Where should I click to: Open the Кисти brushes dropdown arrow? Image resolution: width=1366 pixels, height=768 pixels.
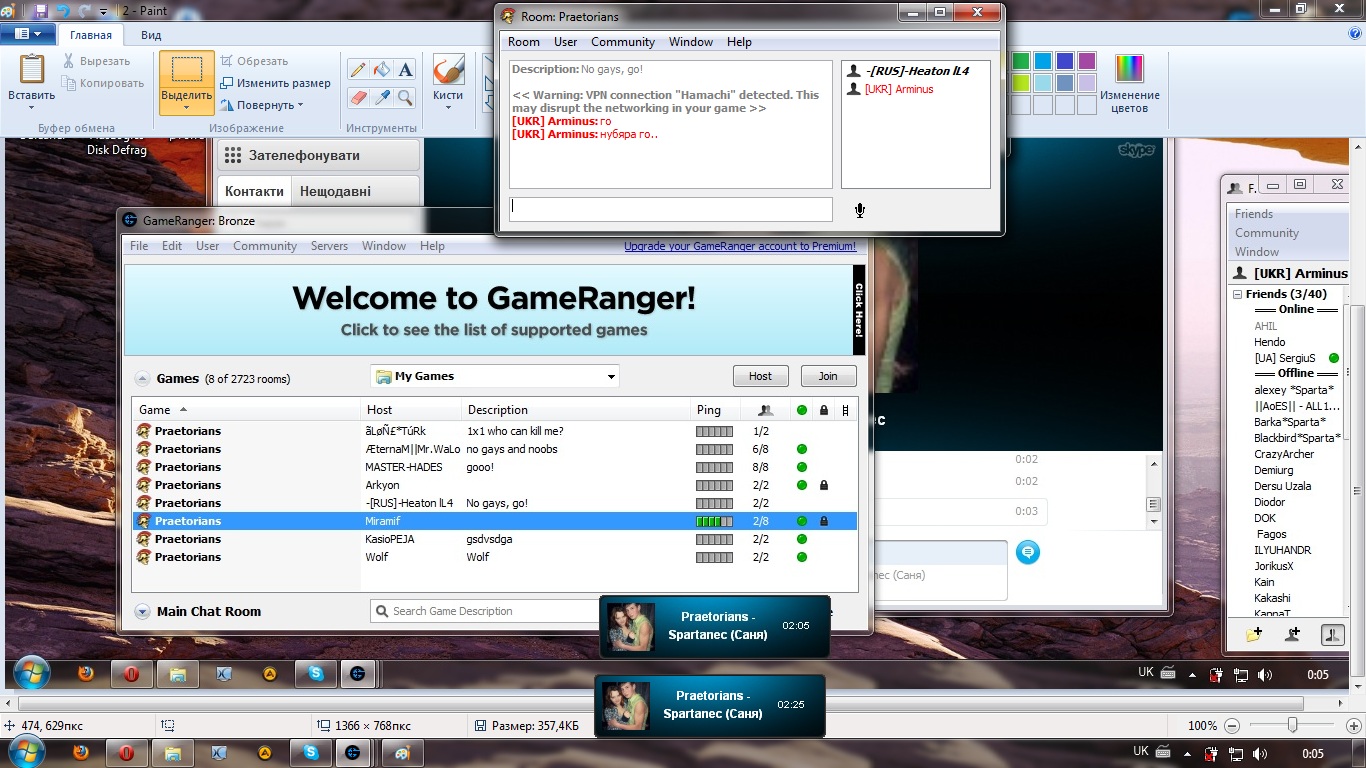pyautogui.click(x=448, y=107)
